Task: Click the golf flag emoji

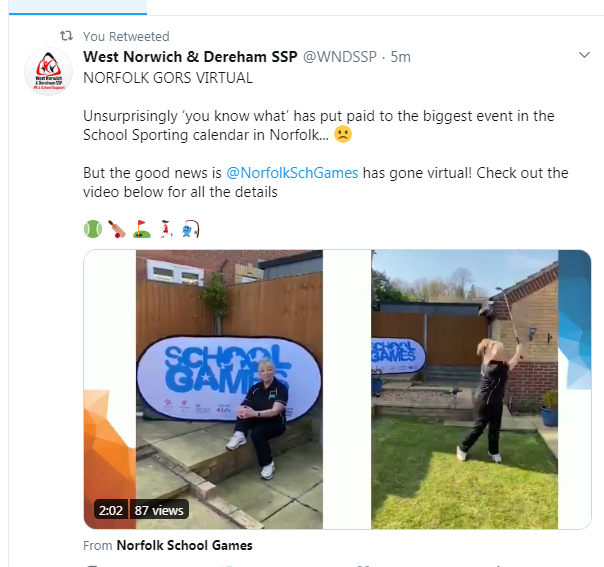Action: tap(141, 229)
